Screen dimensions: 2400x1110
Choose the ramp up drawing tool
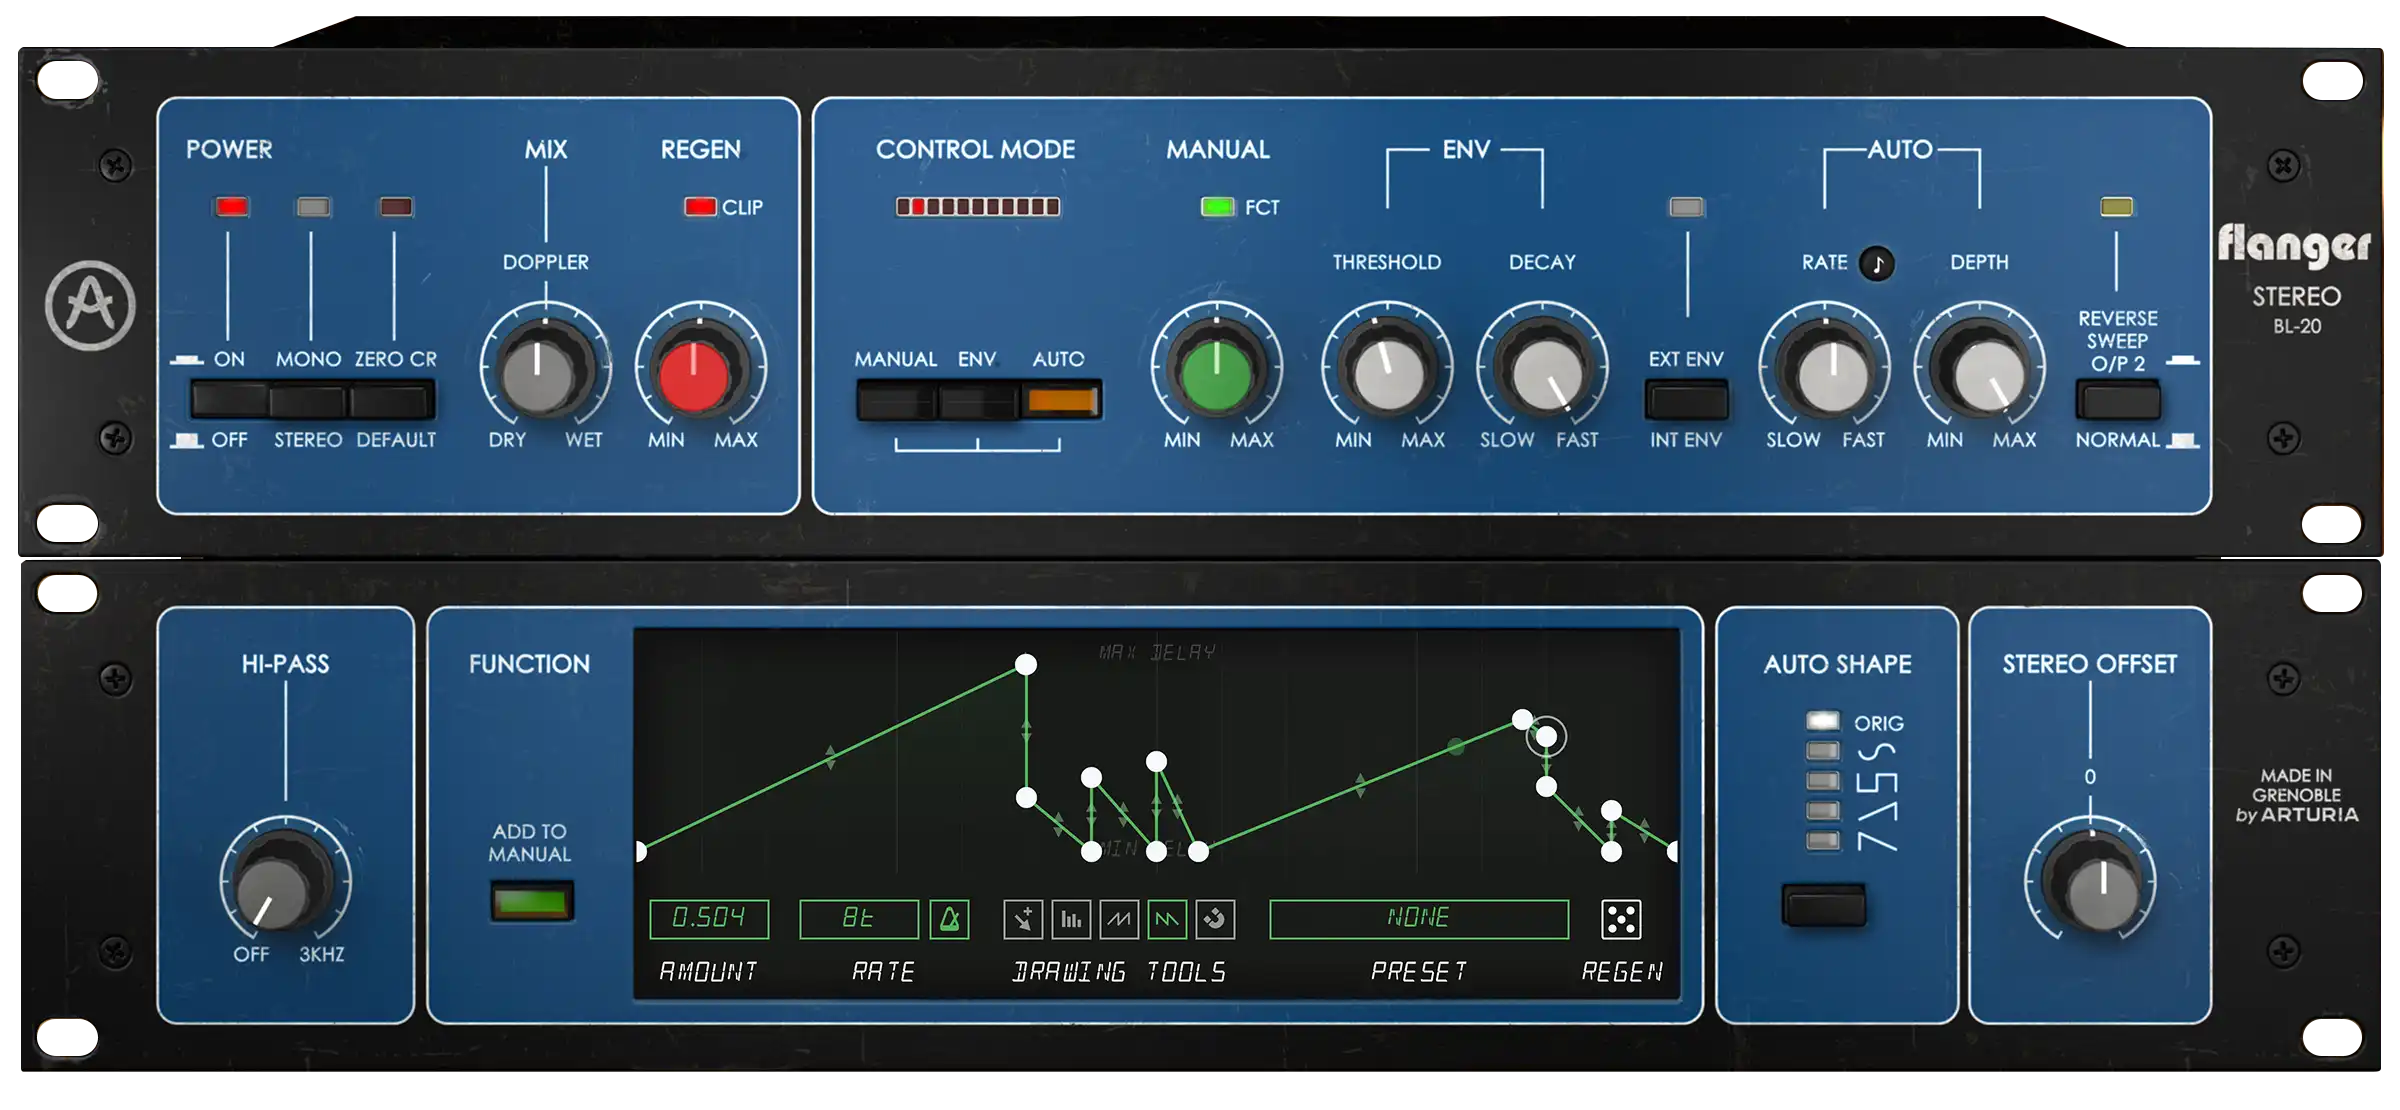pos(1119,919)
